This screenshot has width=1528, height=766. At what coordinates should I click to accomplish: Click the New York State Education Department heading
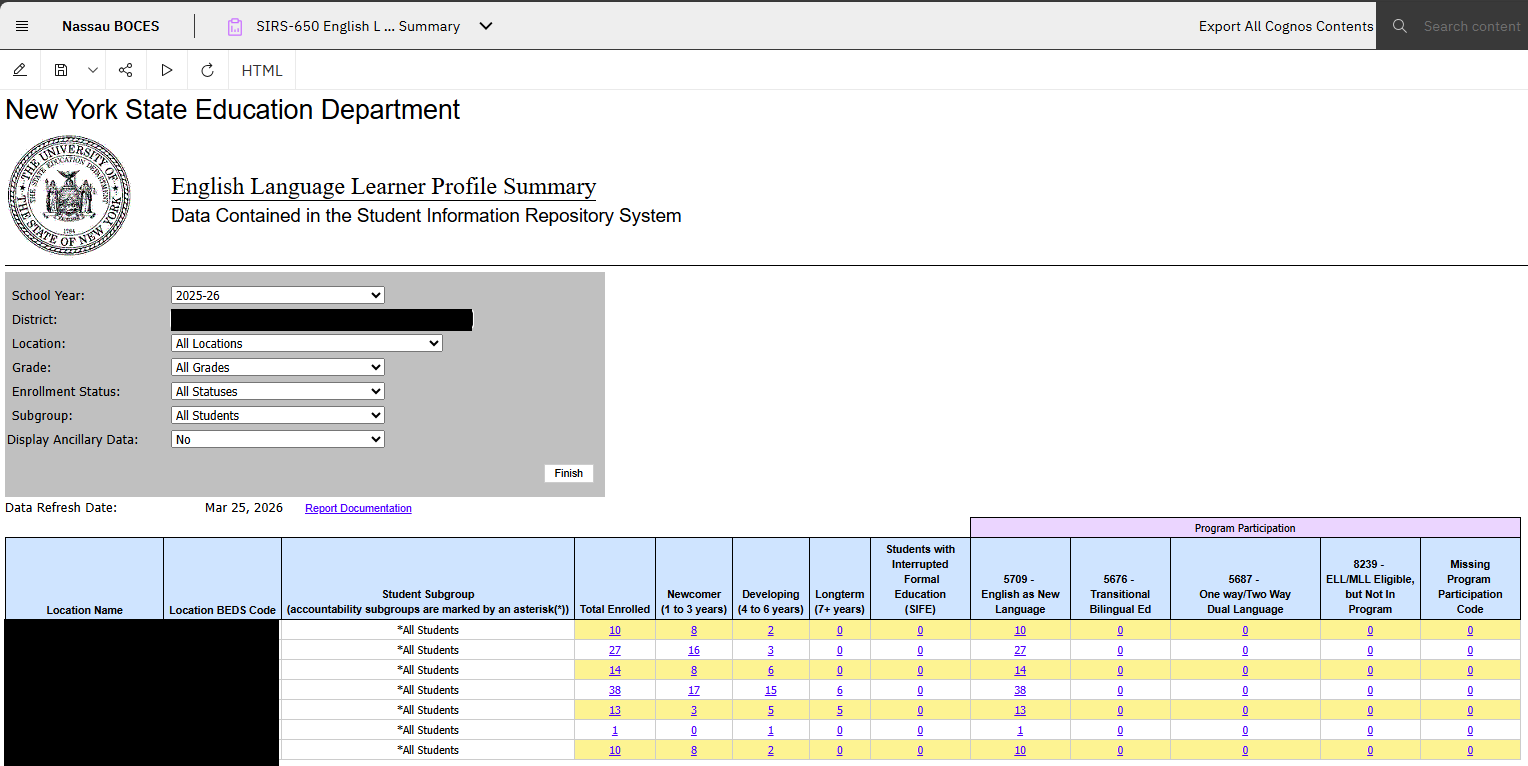click(233, 109)
